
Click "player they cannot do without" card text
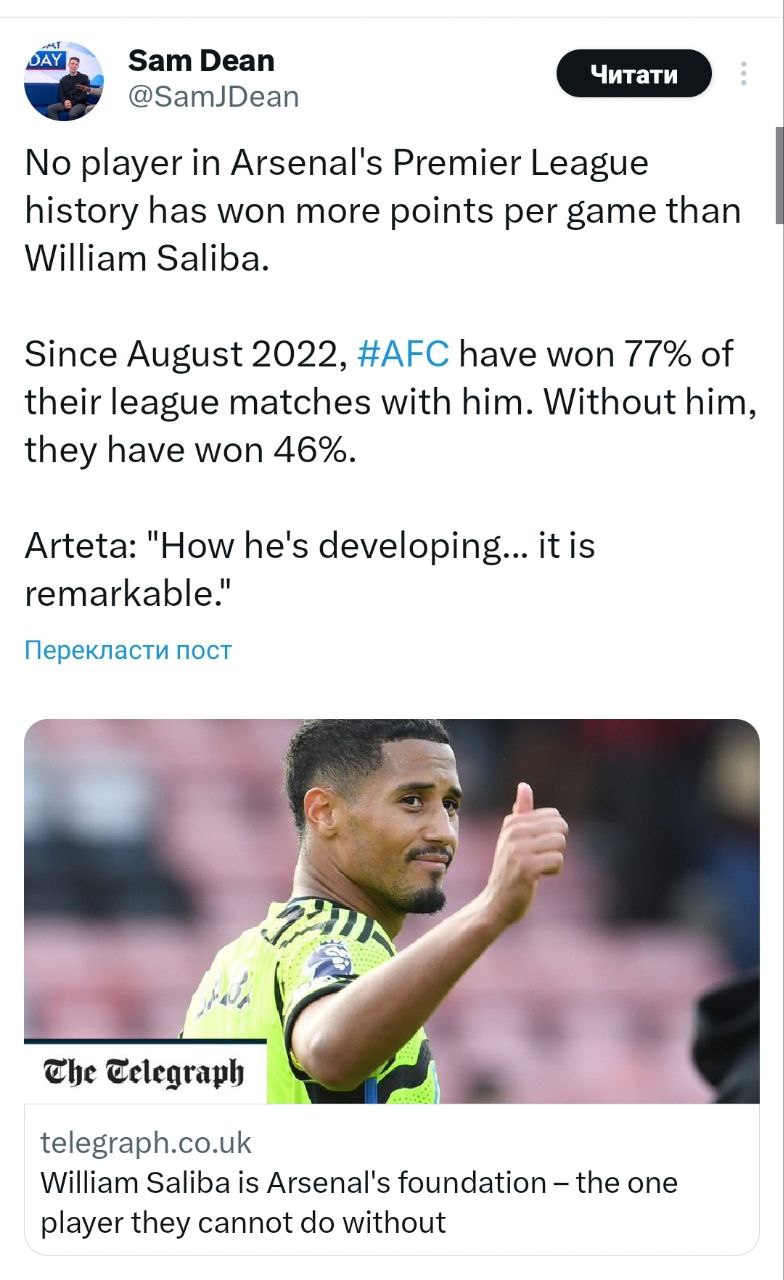(243, 1222)
